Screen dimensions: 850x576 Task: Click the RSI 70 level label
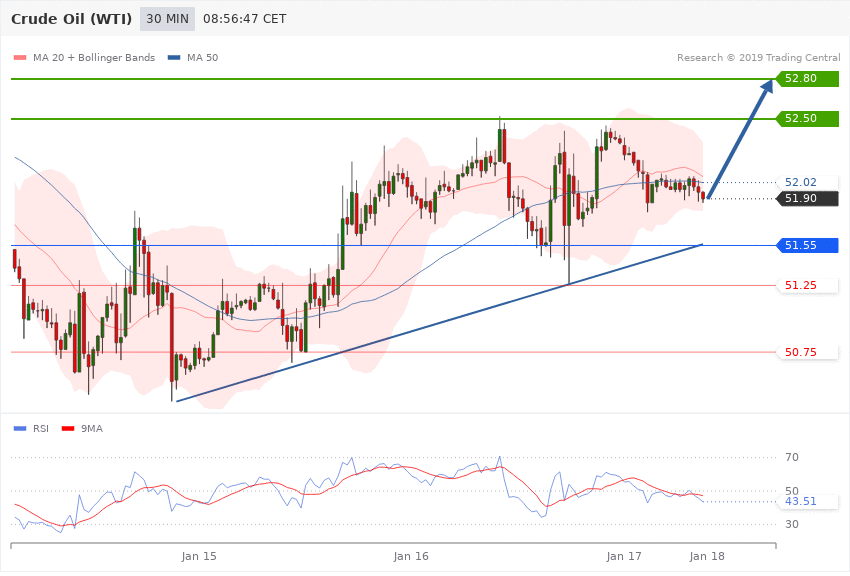click(791, 457)
